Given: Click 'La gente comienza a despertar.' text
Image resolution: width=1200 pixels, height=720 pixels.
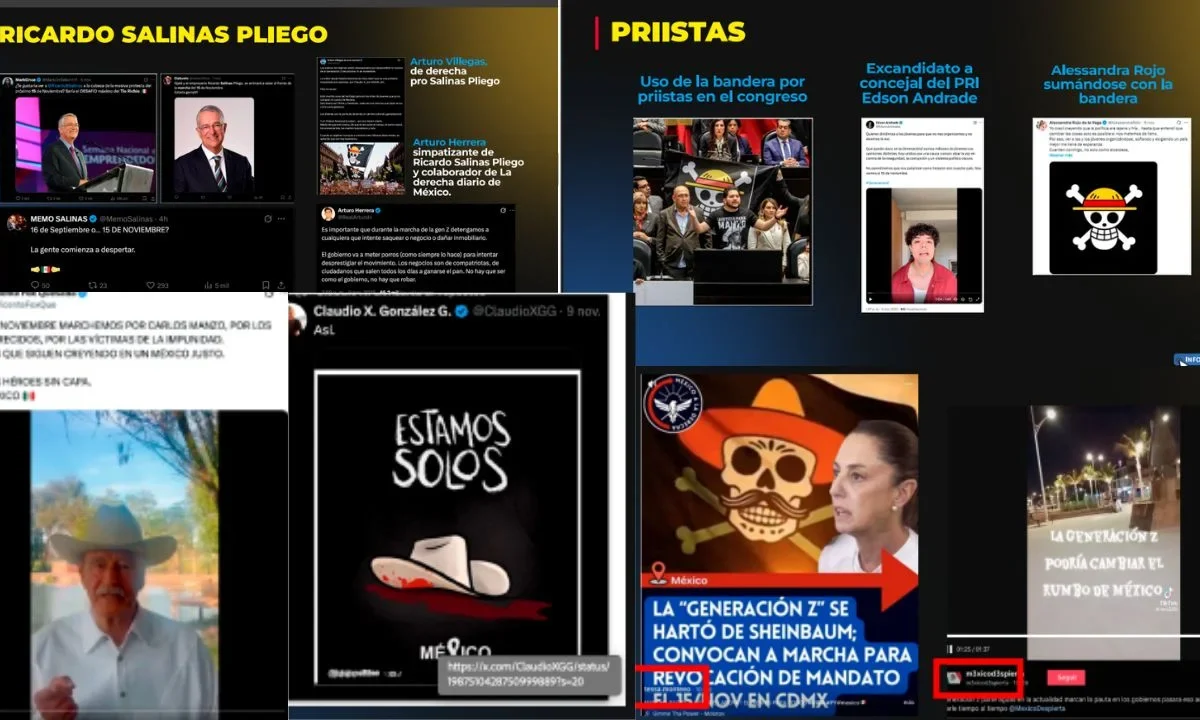Looking at the screenshot, I should pos(82,249).
